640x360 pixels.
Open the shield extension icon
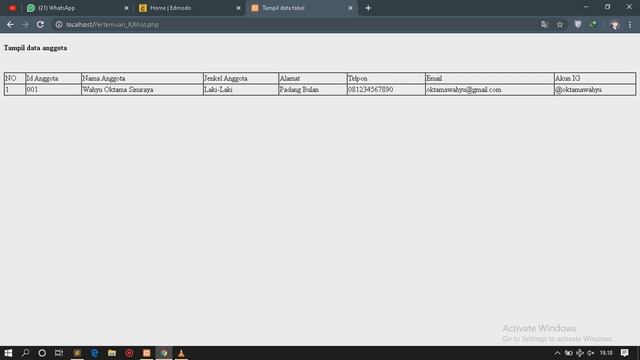point(578,24)
